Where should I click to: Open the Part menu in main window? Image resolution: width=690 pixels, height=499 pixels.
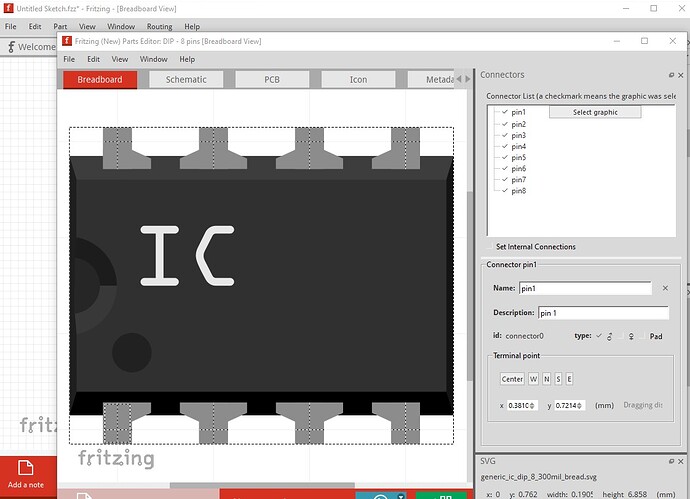pyautogui.click(x=60, y=26)
